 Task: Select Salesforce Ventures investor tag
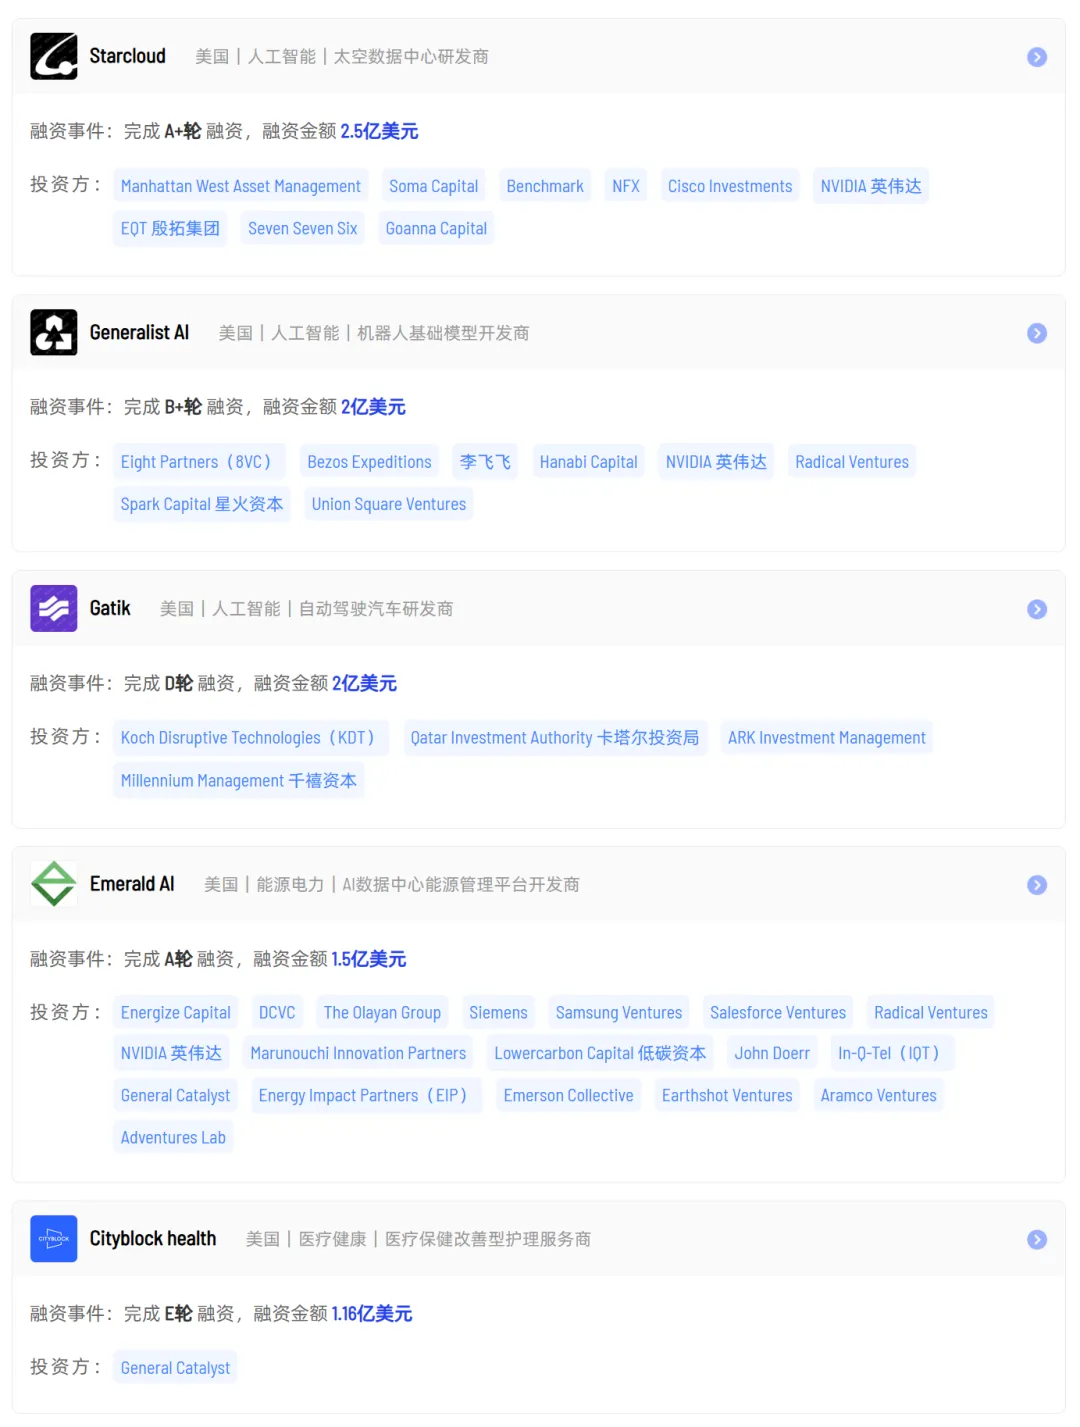tap(778, 1012)
